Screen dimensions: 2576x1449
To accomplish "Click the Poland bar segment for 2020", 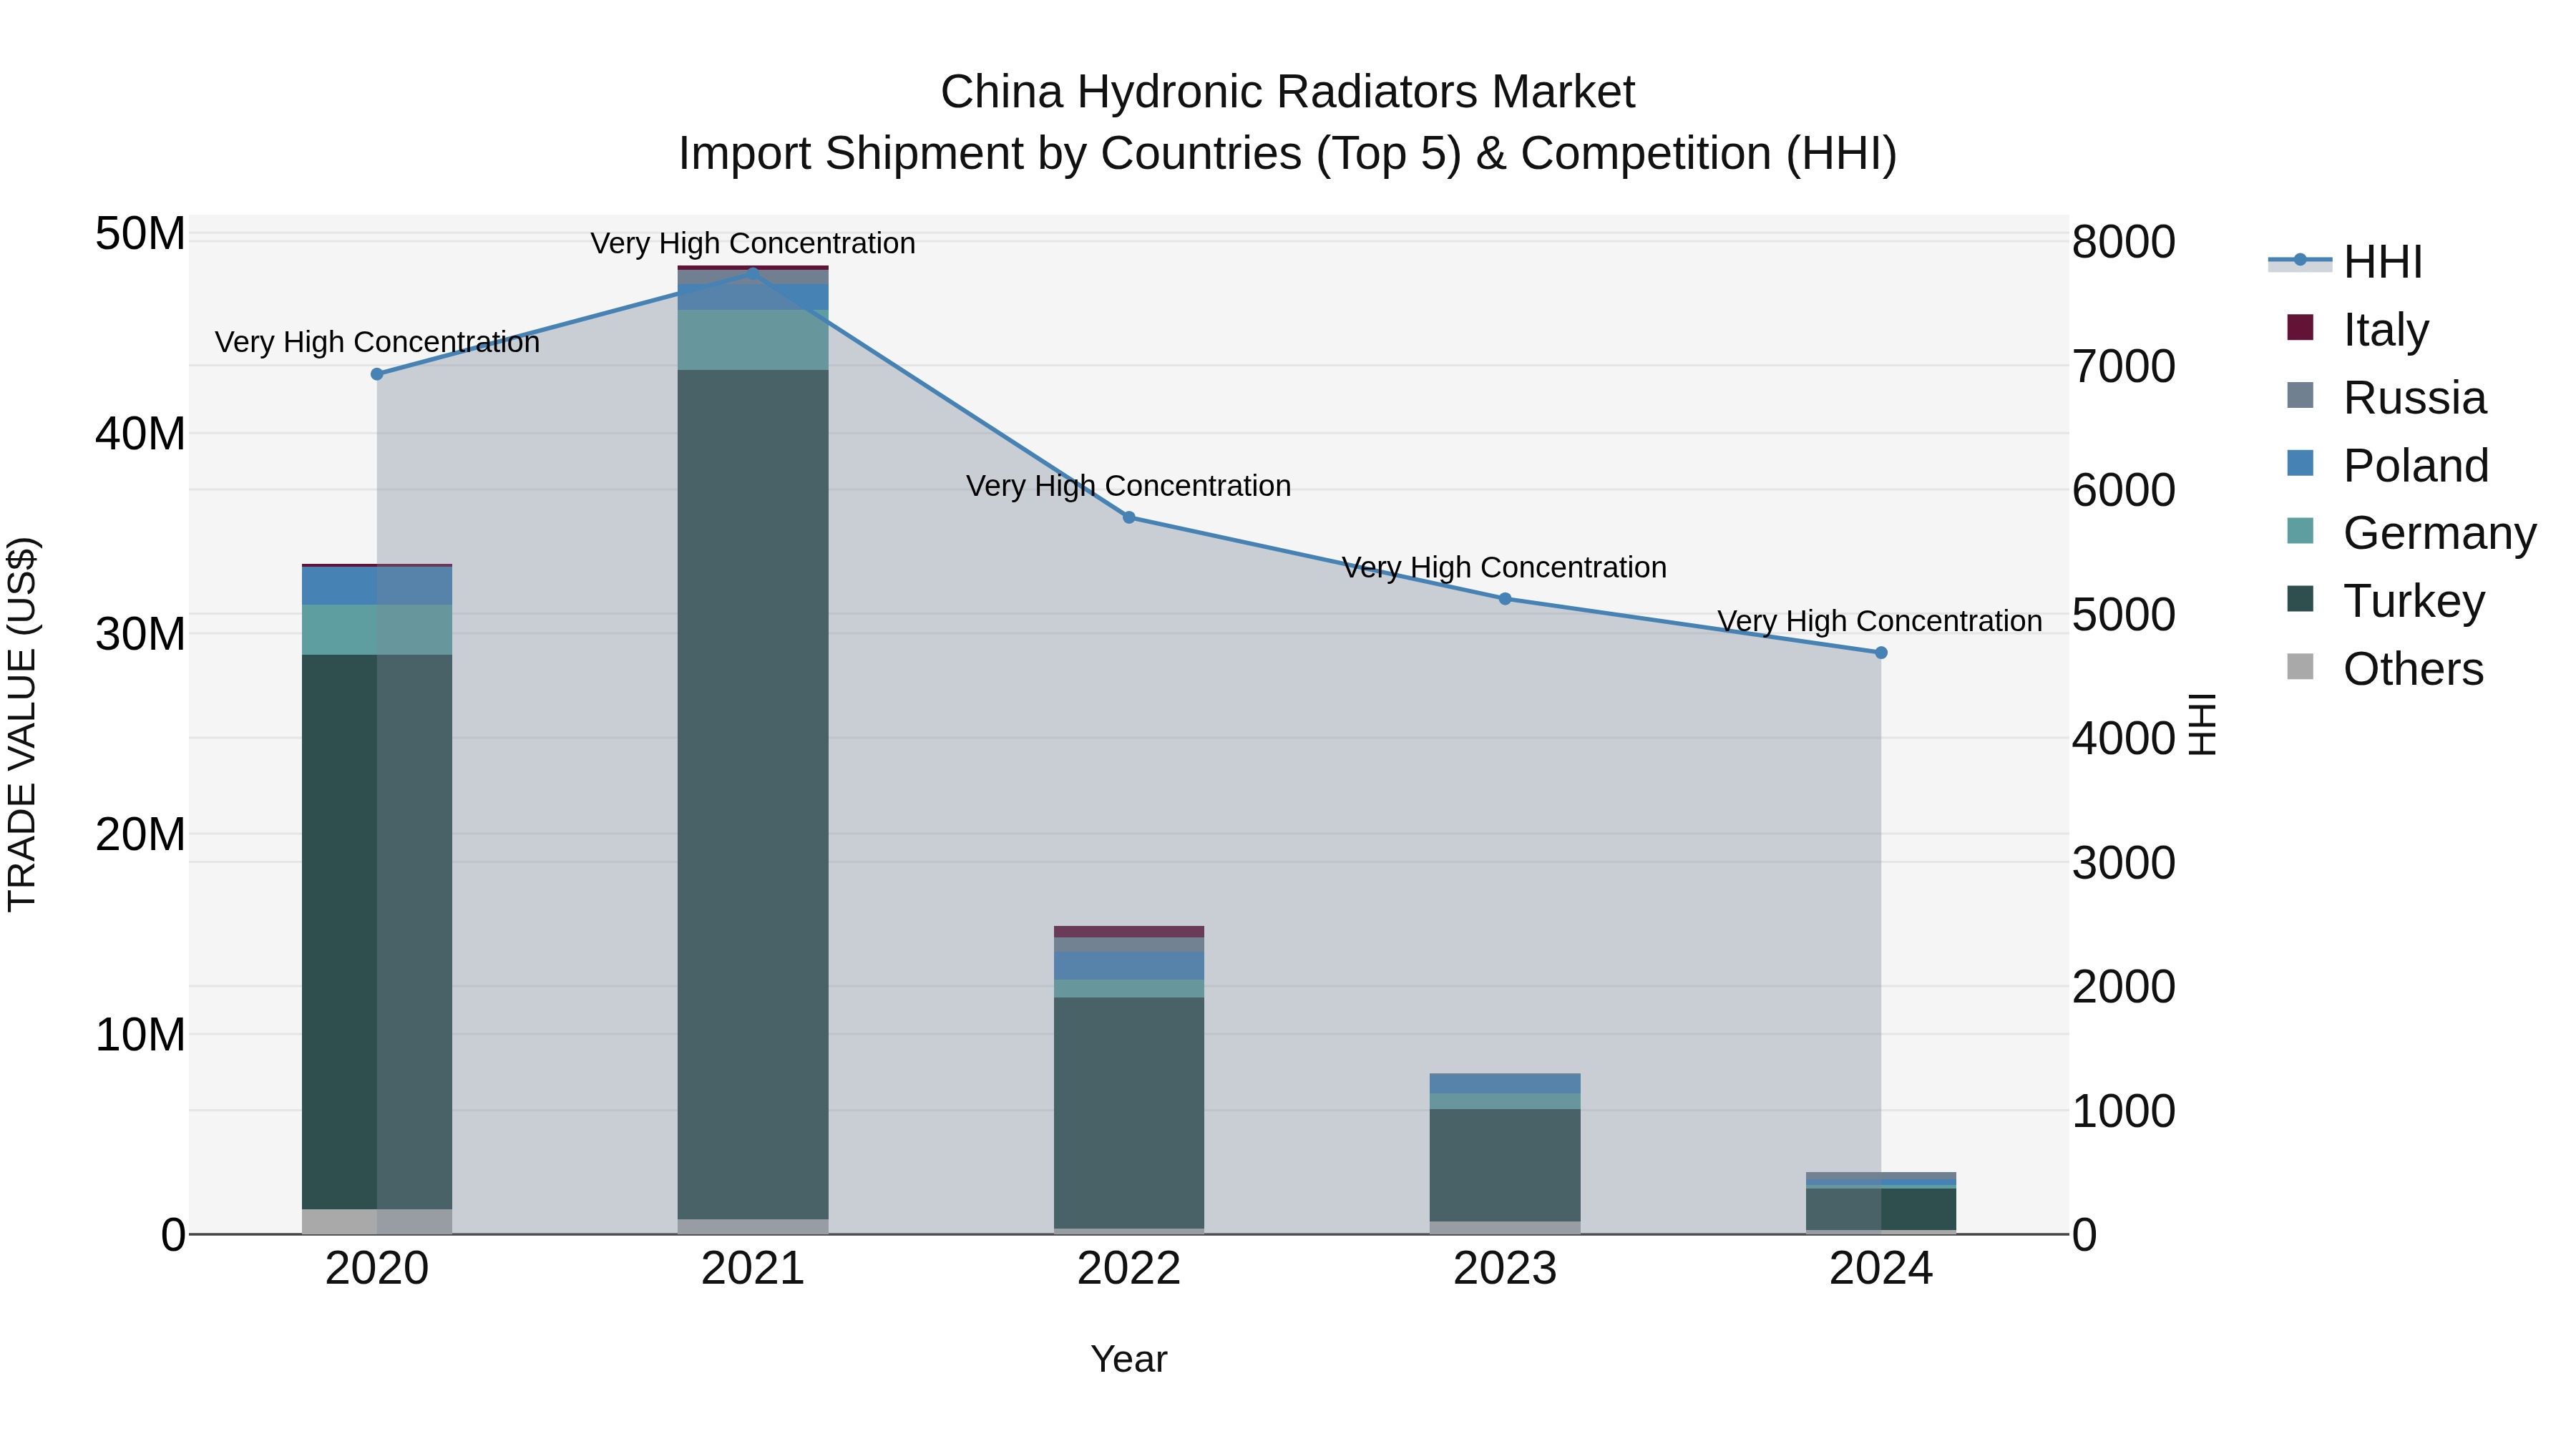I will pyautogui.click(x=377, y=586).
